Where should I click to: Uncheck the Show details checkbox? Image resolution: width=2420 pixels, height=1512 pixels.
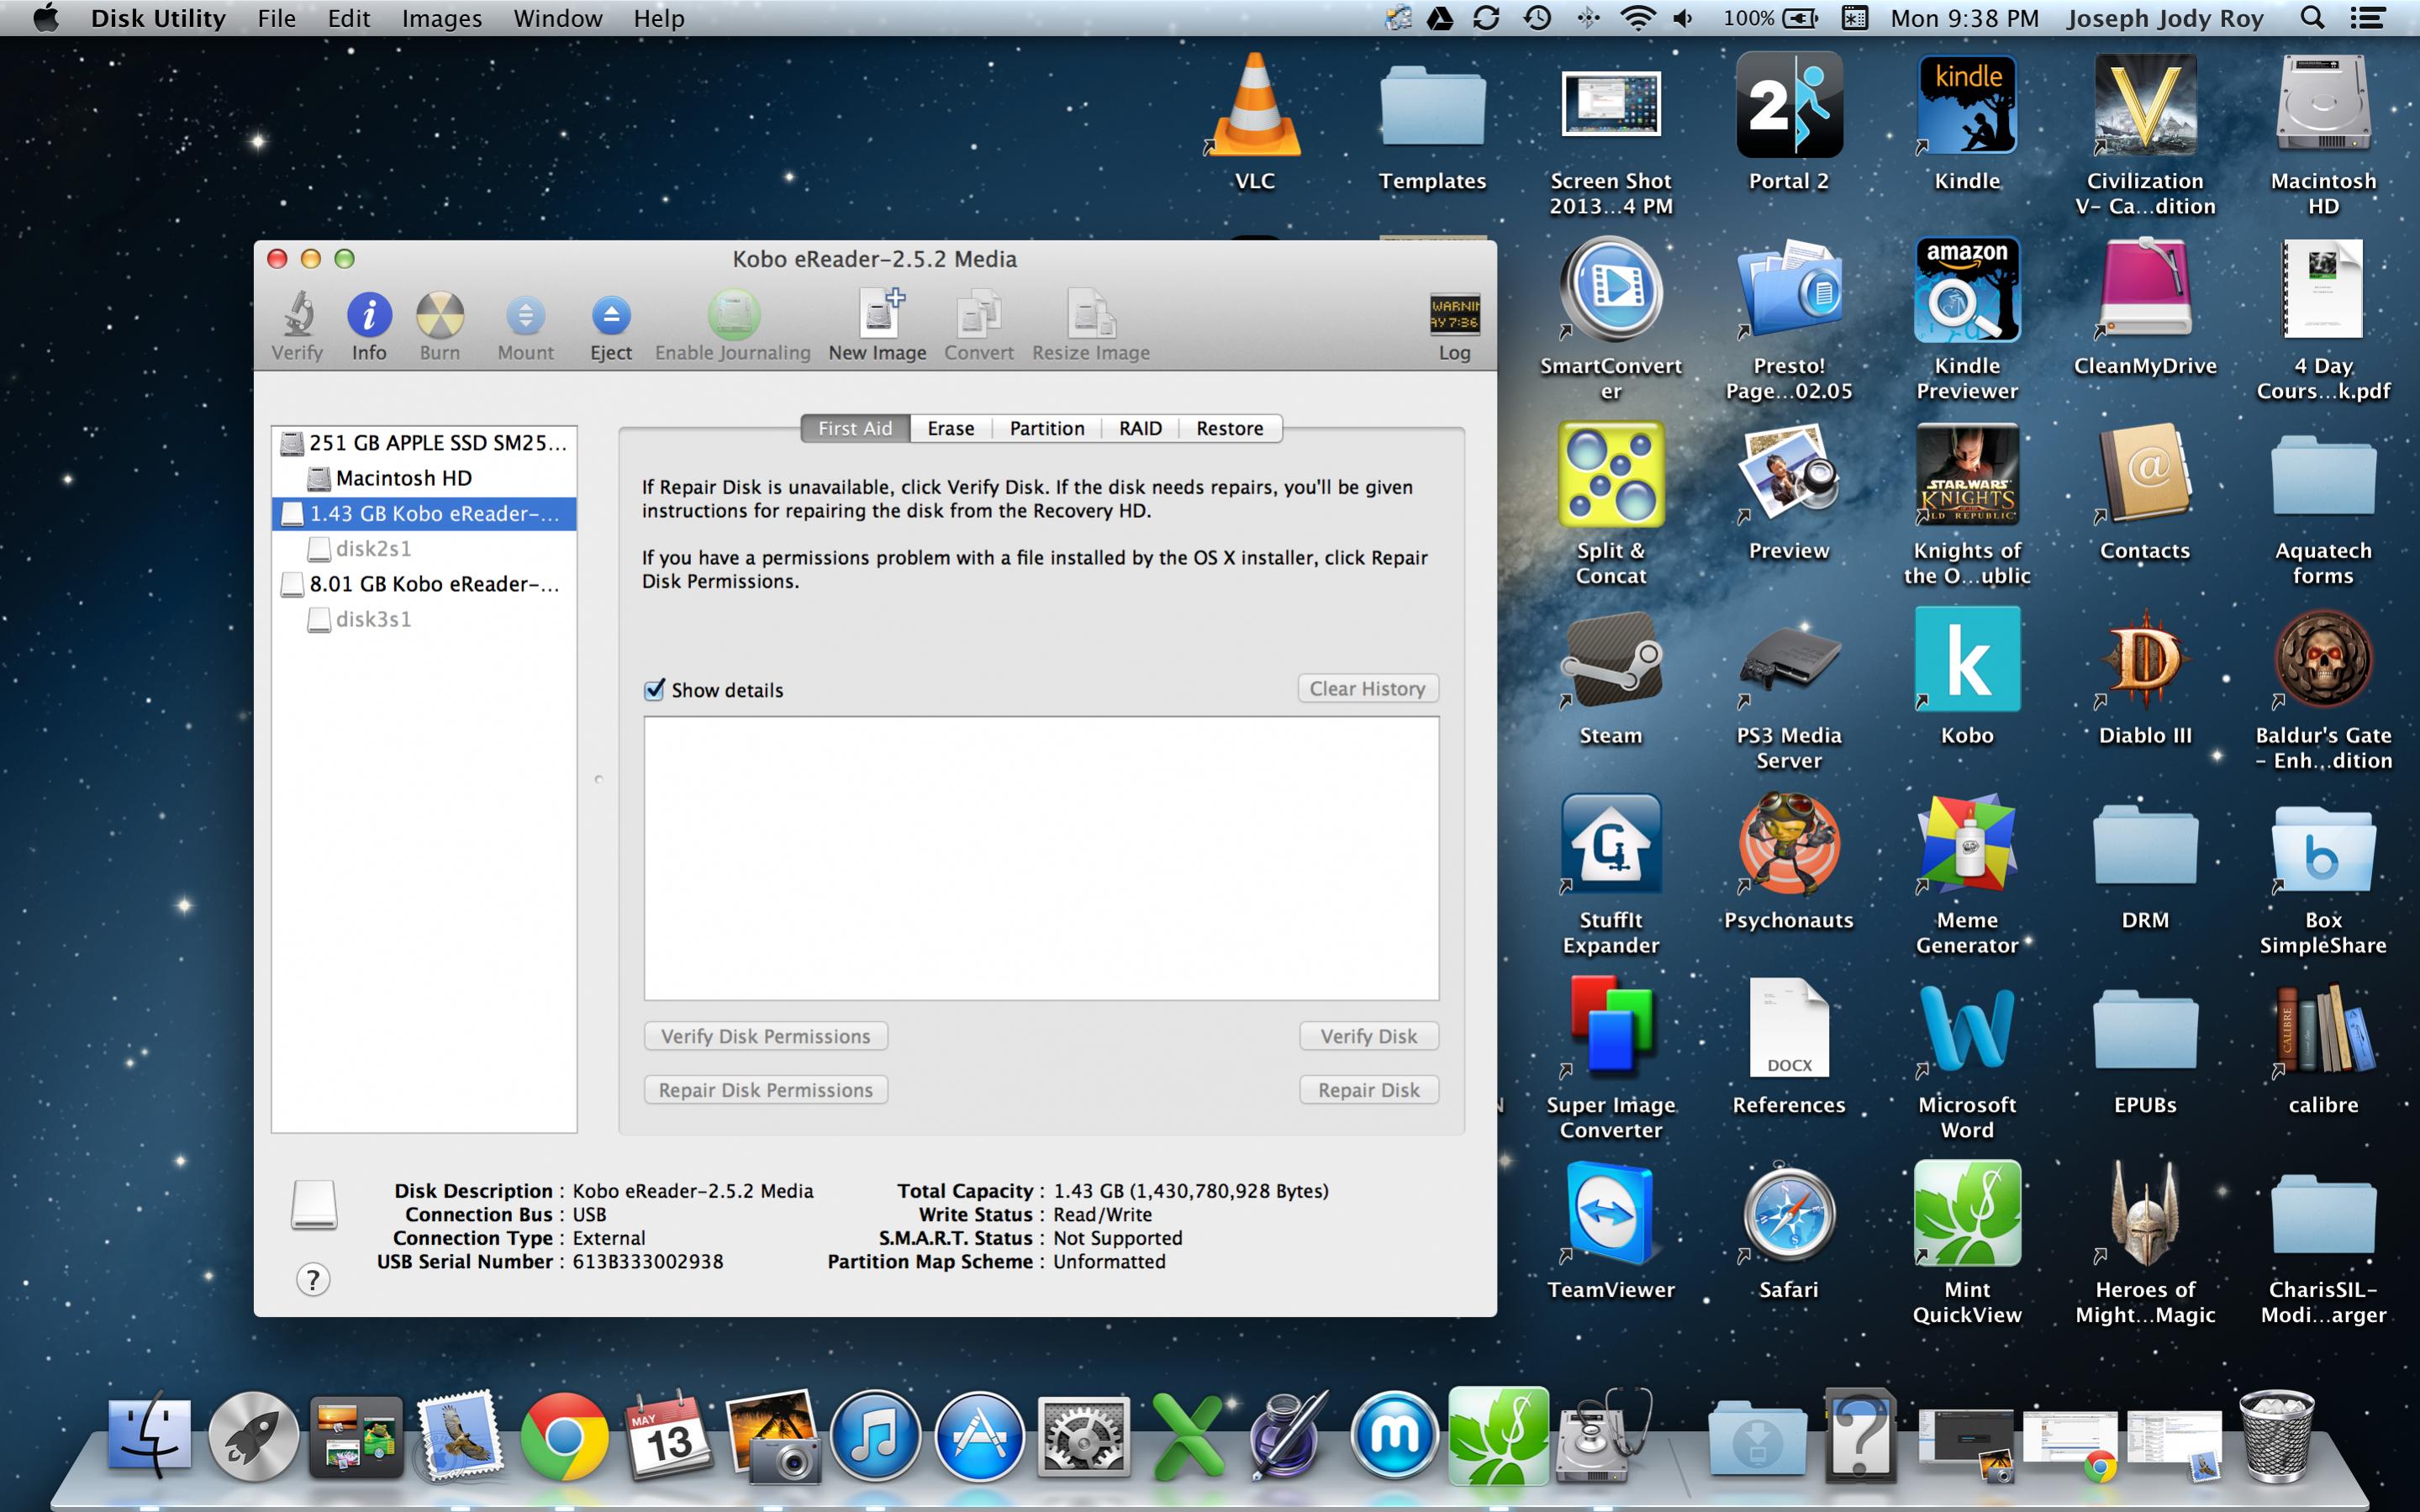pos(654,690)
